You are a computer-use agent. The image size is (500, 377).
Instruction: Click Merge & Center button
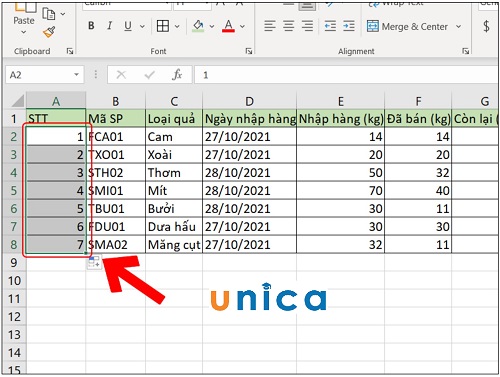(407, 26)
